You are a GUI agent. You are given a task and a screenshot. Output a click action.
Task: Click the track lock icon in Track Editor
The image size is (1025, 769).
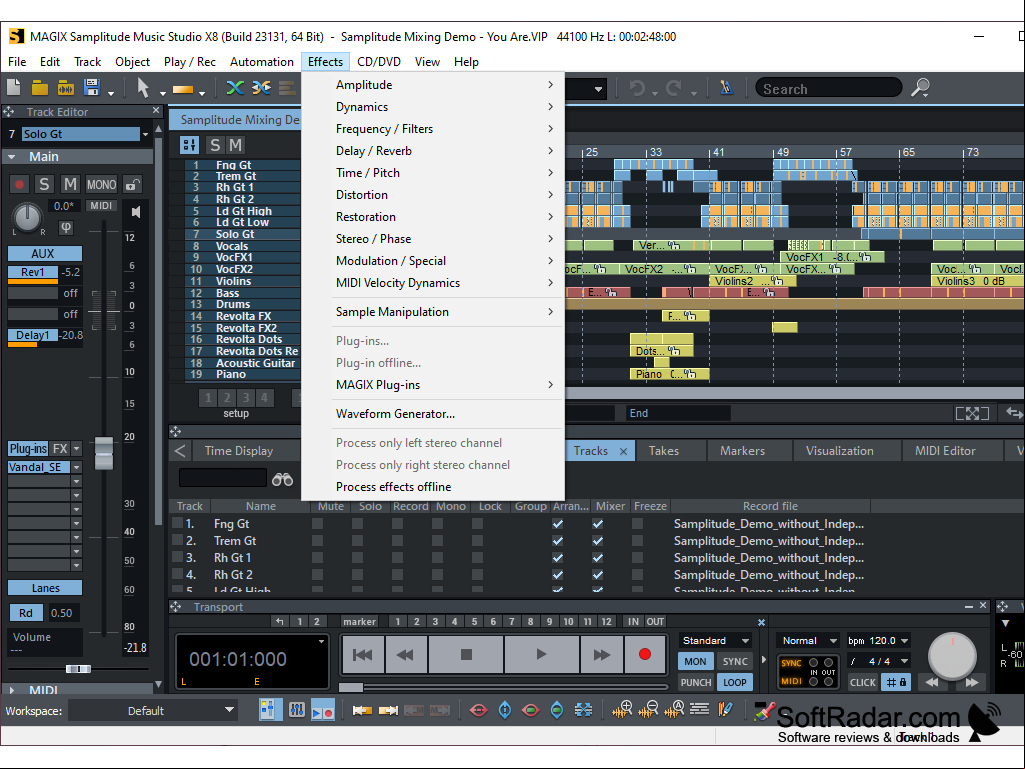[133, 185]
